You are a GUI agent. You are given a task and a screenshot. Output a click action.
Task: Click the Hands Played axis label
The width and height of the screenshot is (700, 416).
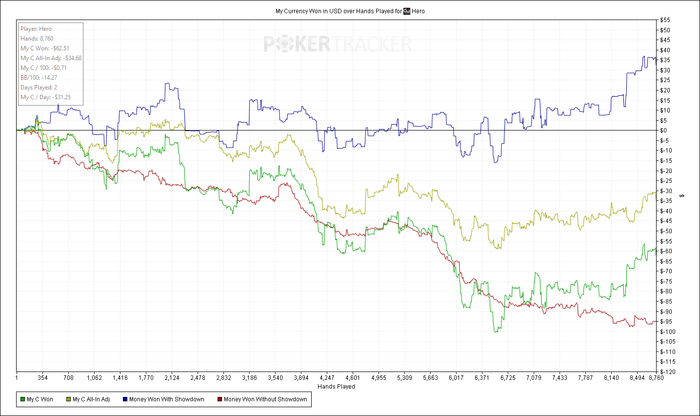(336, 387)
